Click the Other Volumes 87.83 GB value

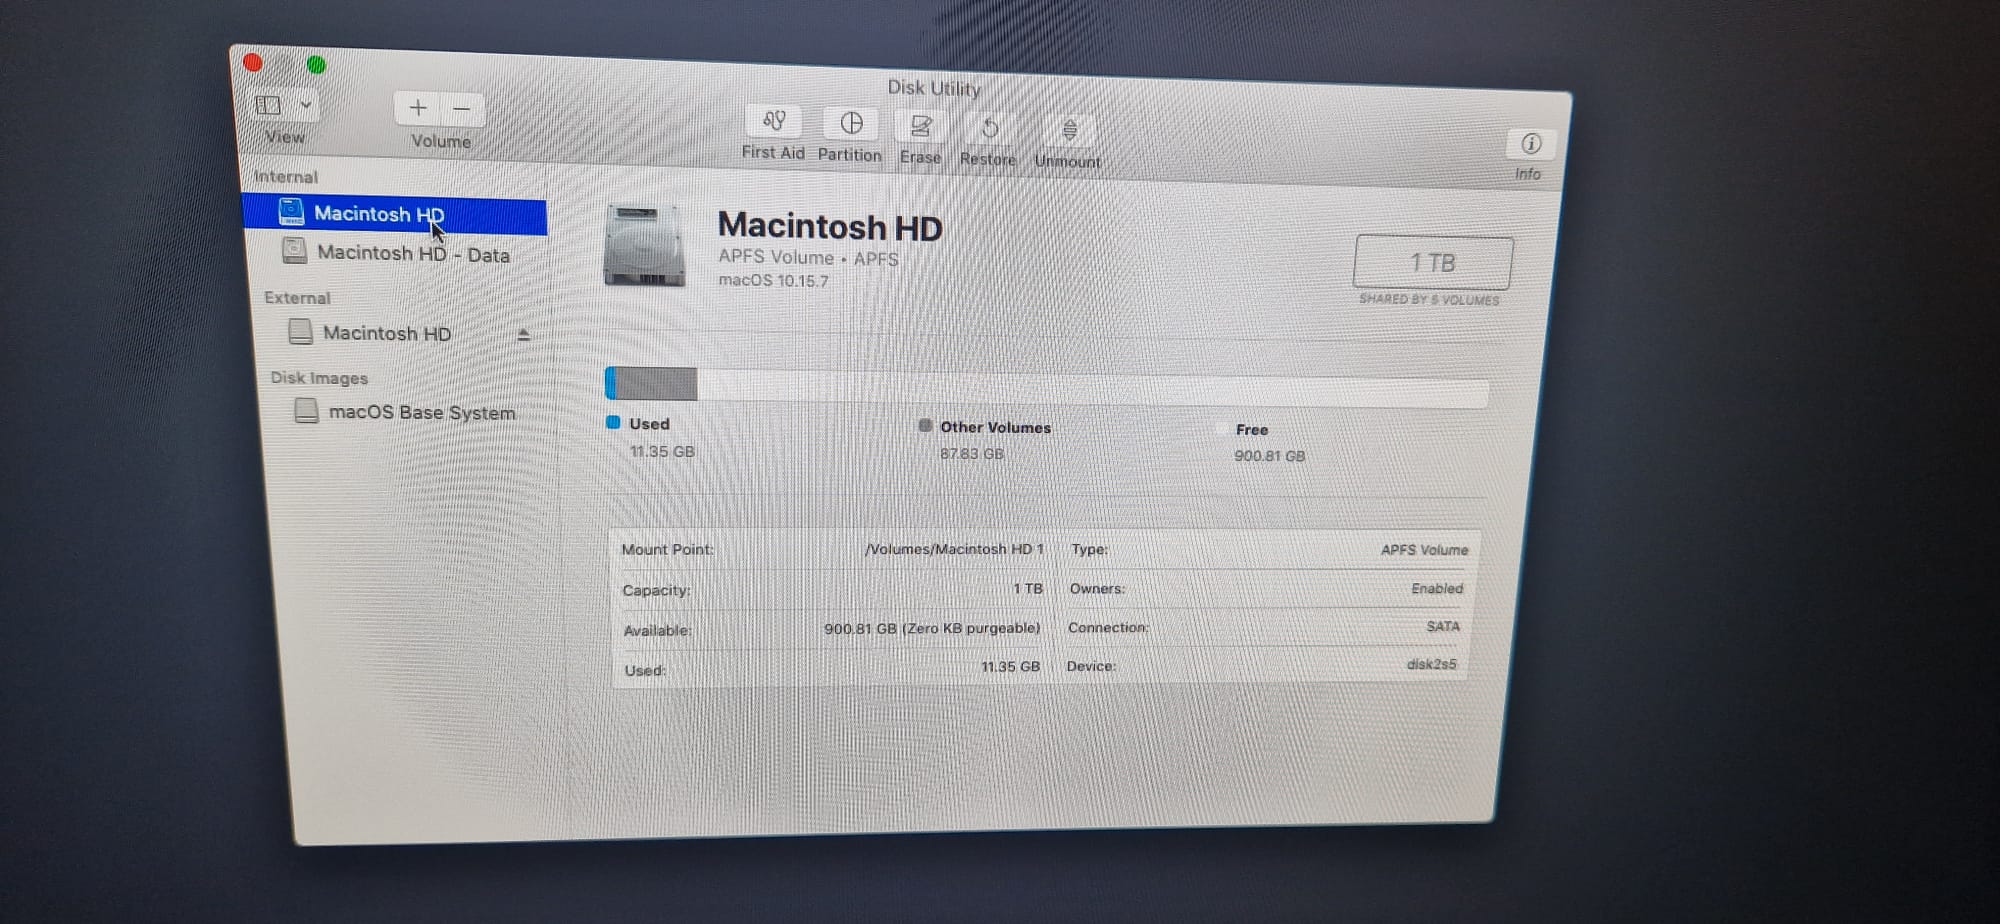click(x=971, y=453)
